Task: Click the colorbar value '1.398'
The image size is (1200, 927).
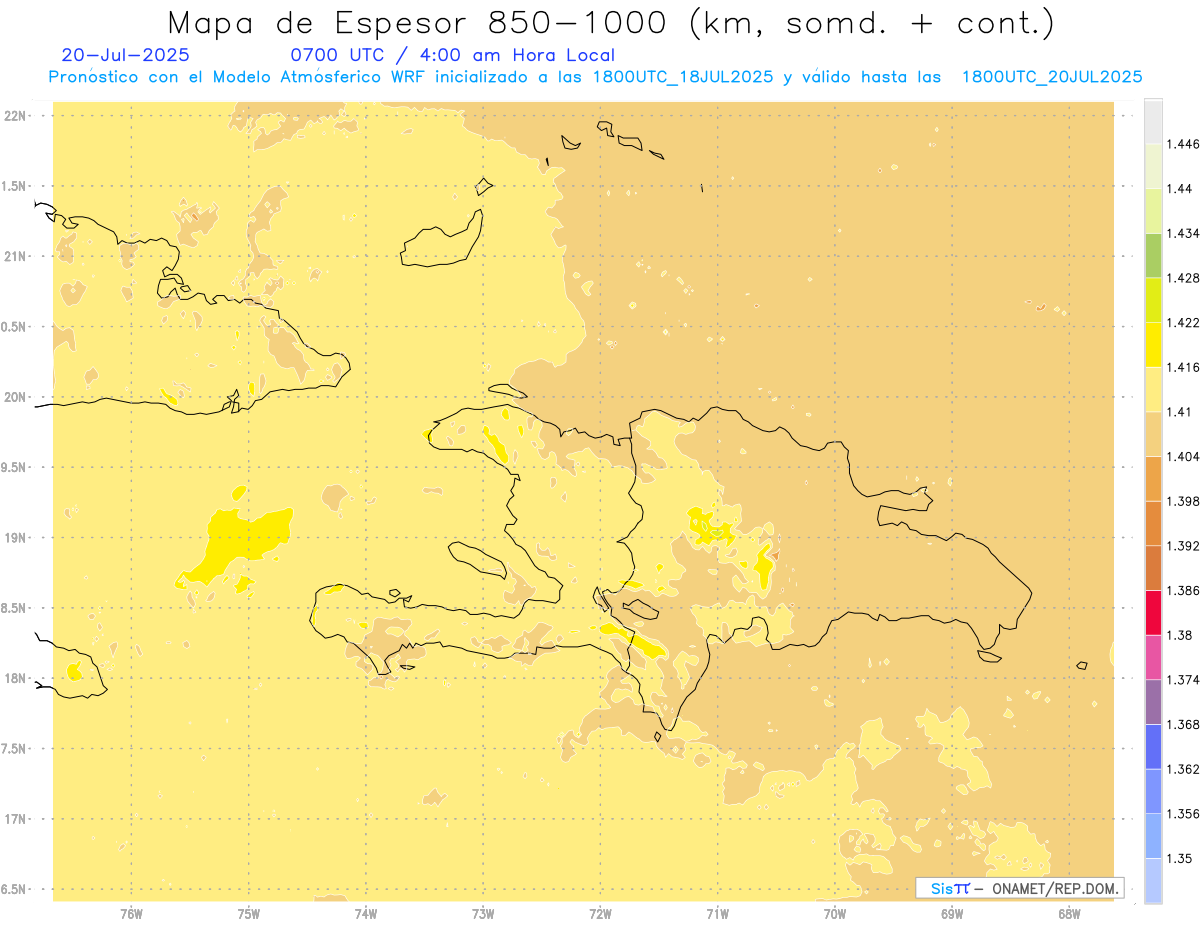Action: pos(1183,501)
